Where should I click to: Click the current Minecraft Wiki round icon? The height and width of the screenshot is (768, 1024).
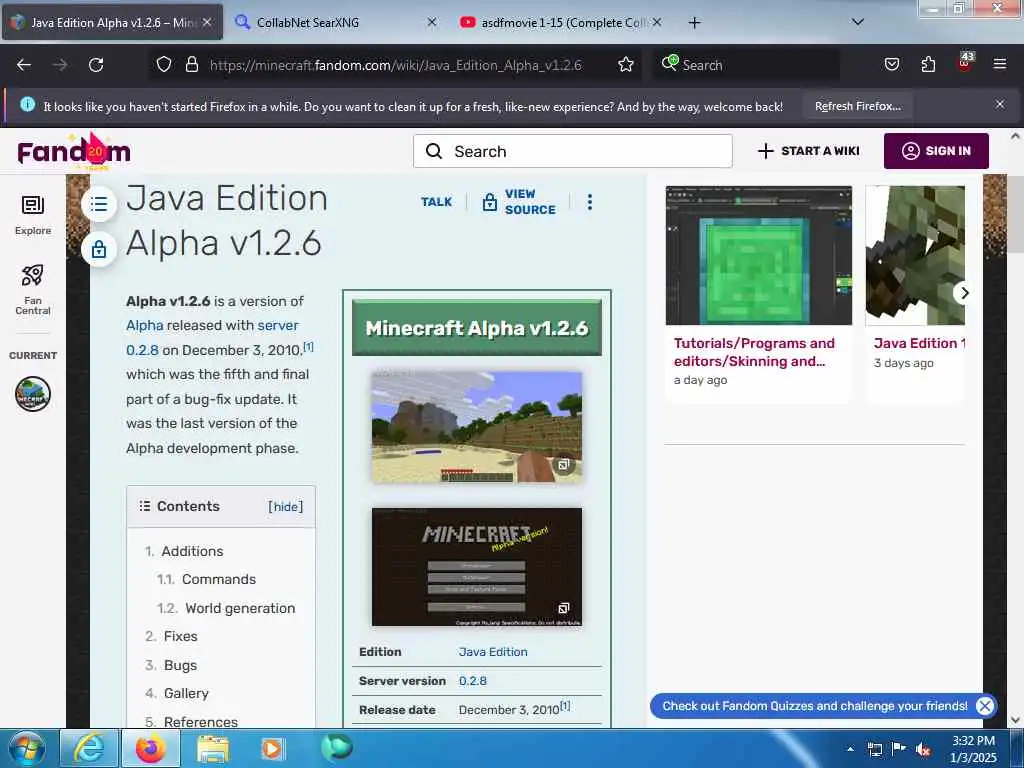tap(33, 394)
